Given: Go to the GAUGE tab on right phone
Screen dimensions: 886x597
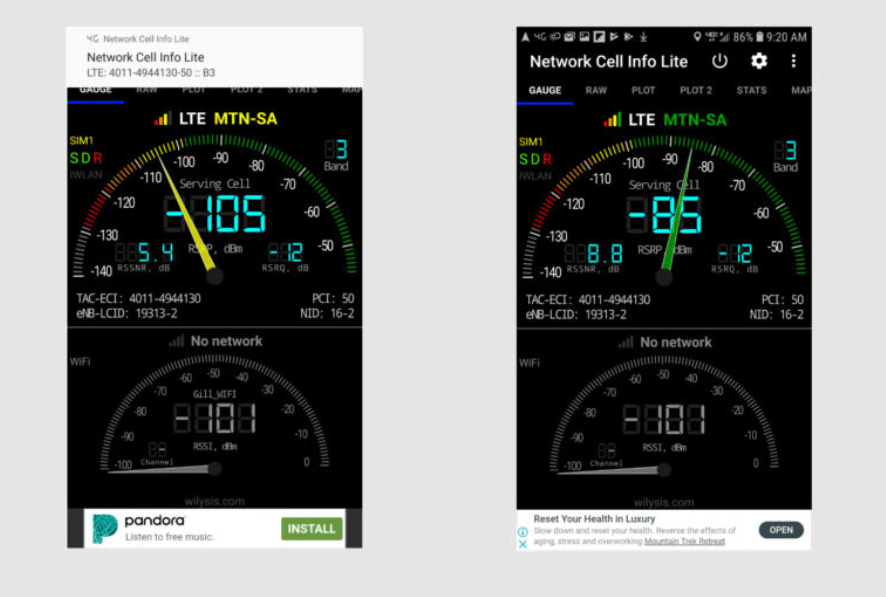Looking at the screenshot, I should (x=545, y=90).
